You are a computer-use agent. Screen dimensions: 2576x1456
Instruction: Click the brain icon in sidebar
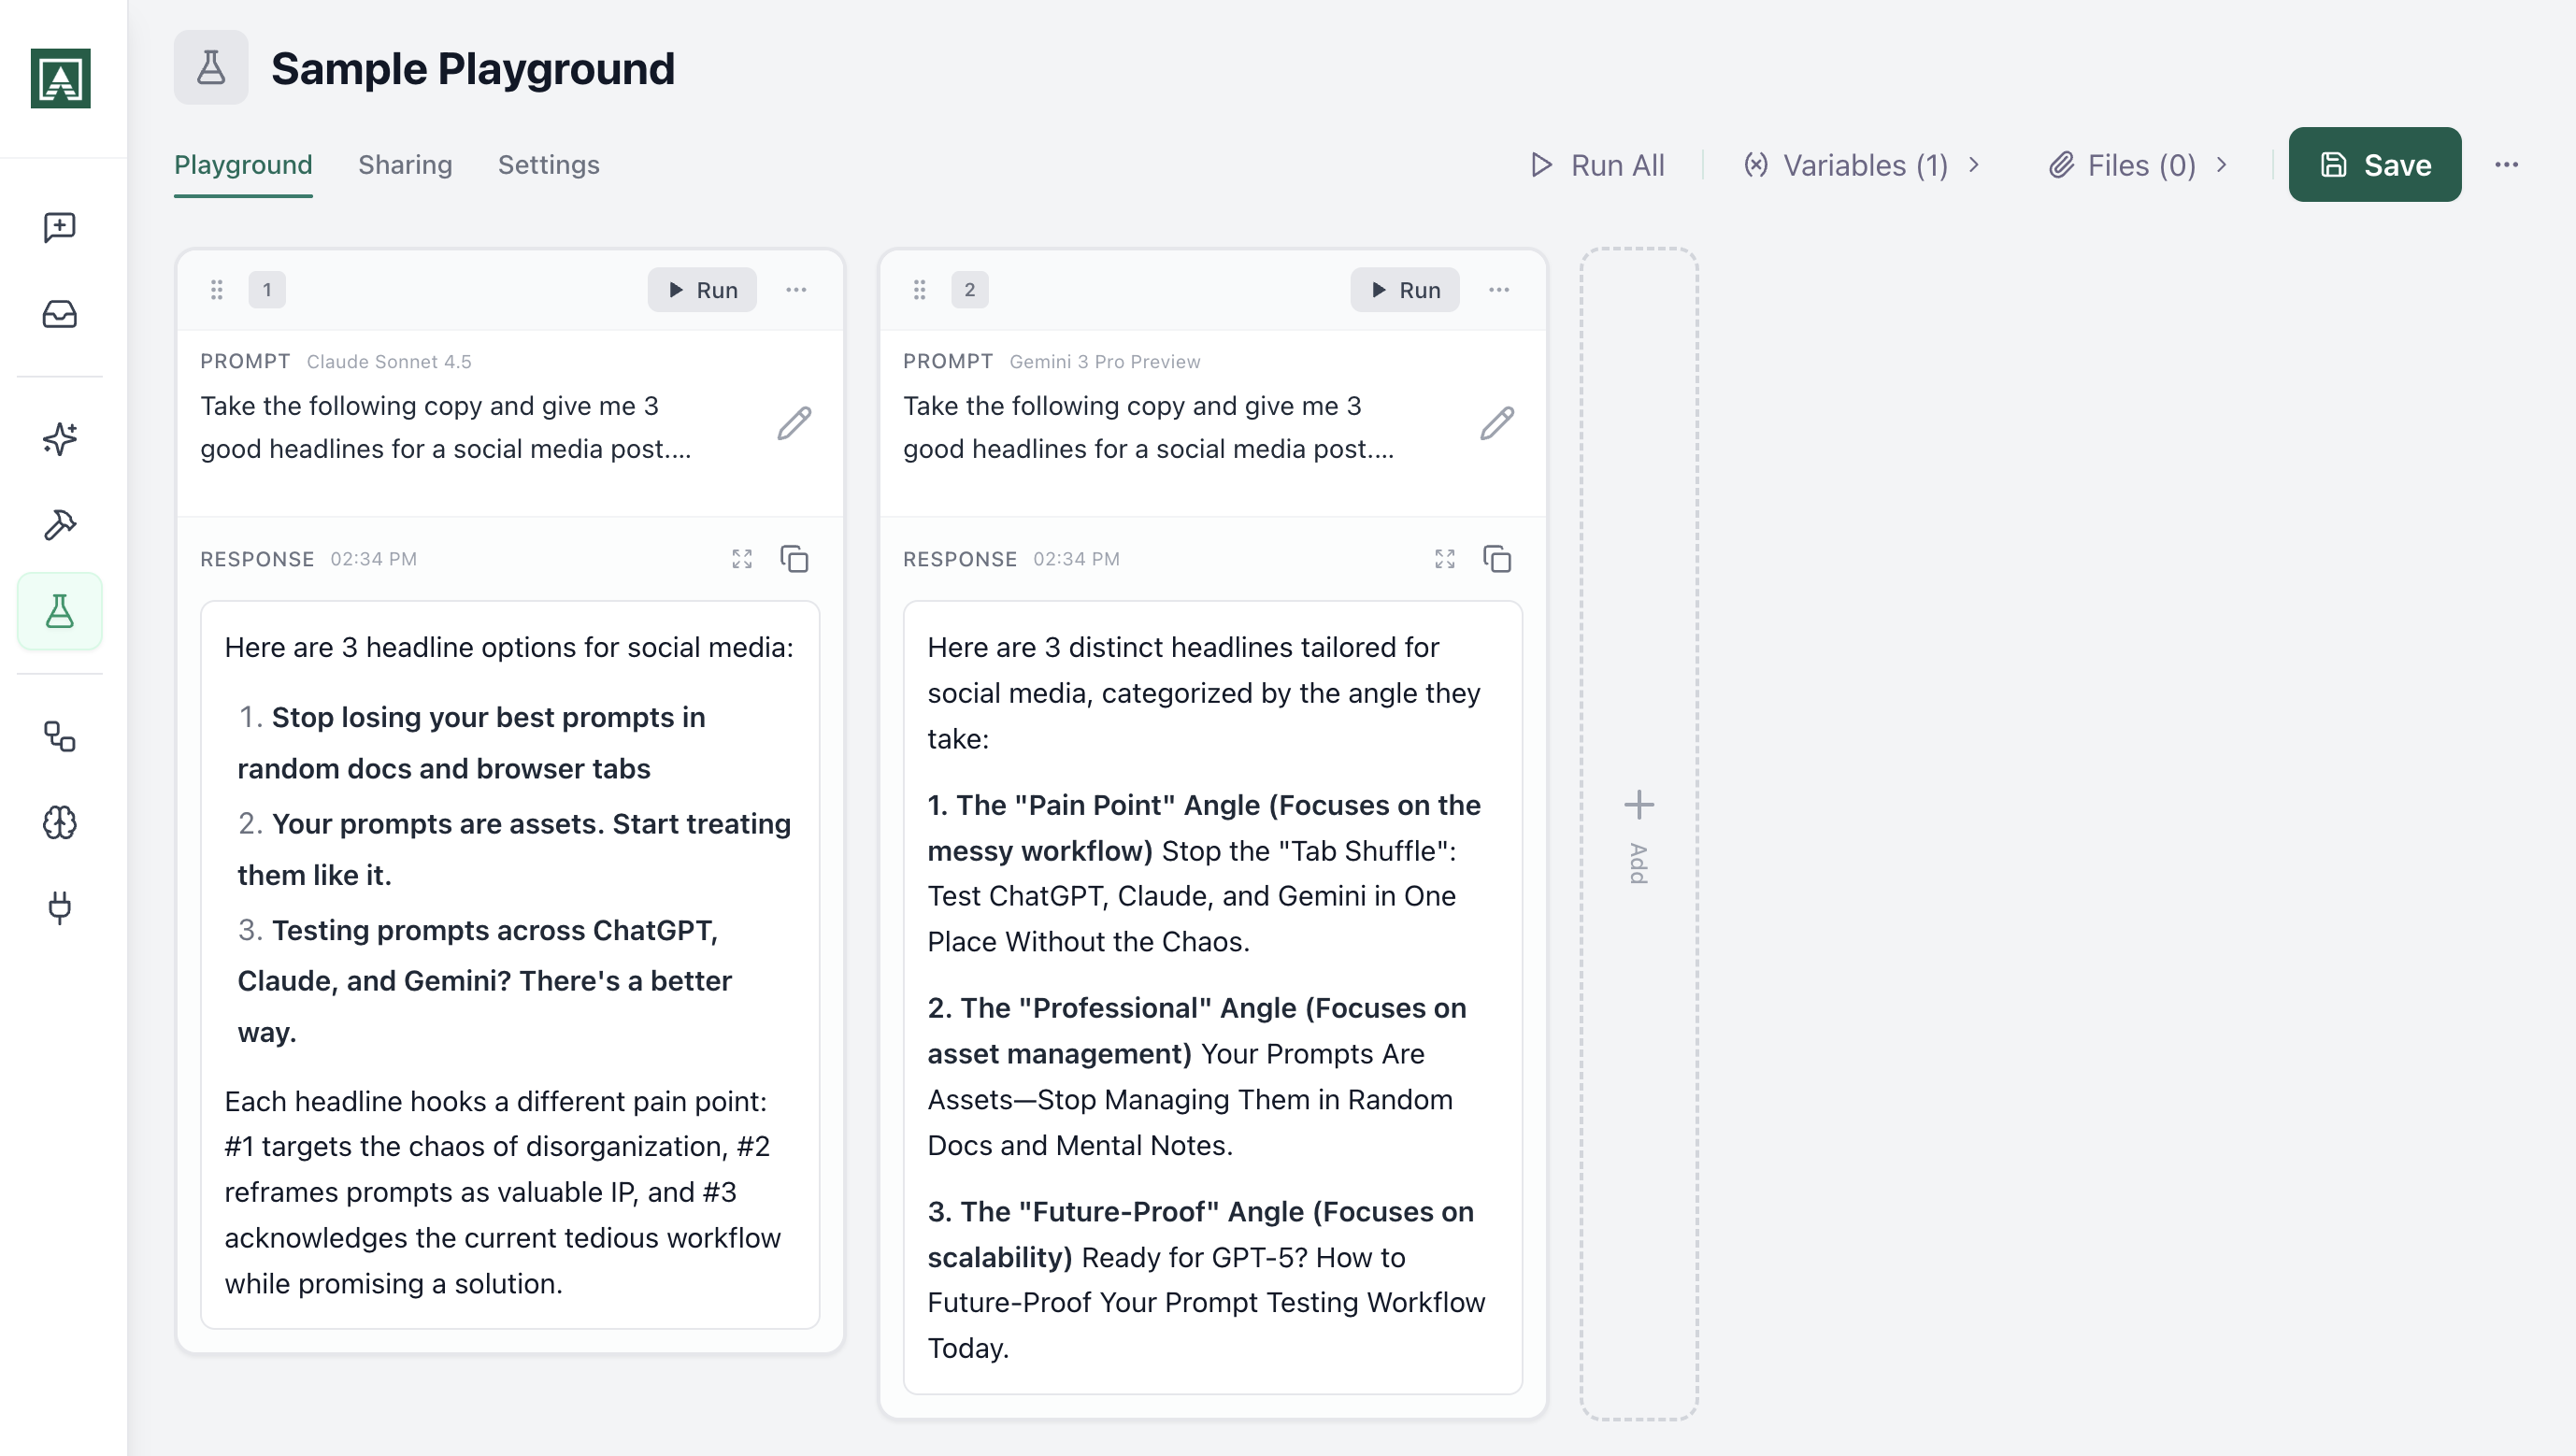coord(60,822)
